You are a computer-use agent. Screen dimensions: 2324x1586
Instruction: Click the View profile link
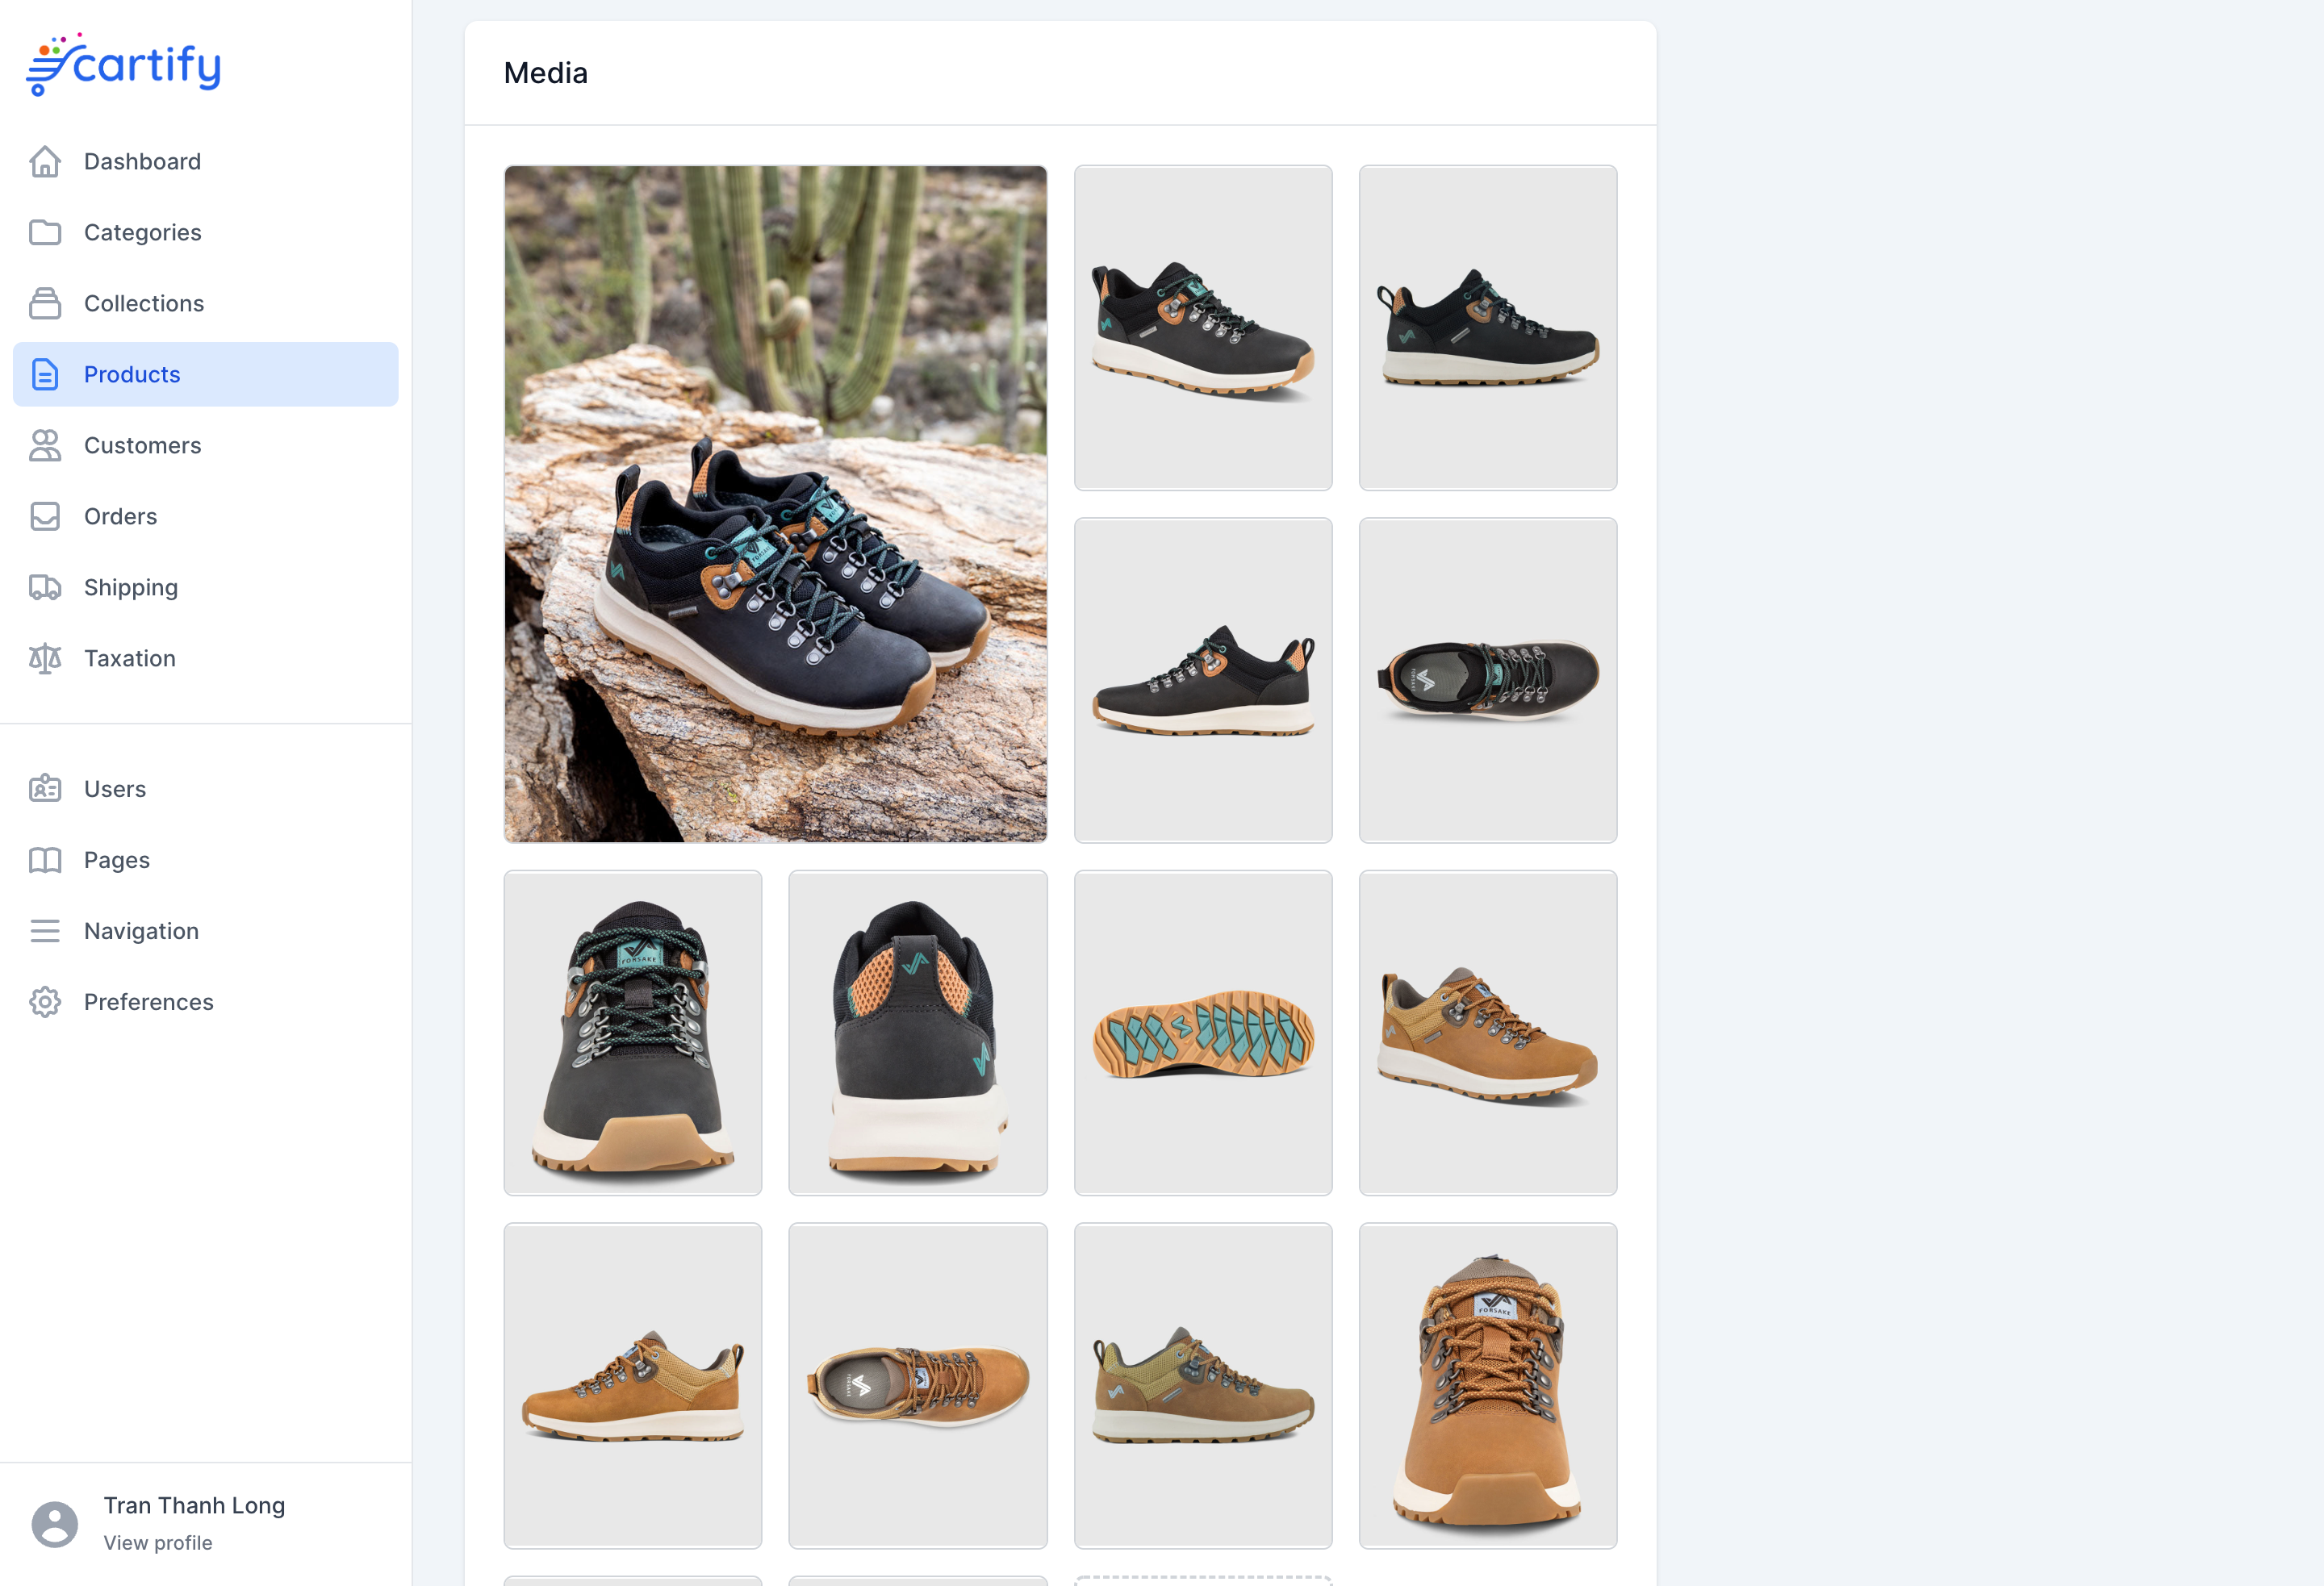[158, 1543]
